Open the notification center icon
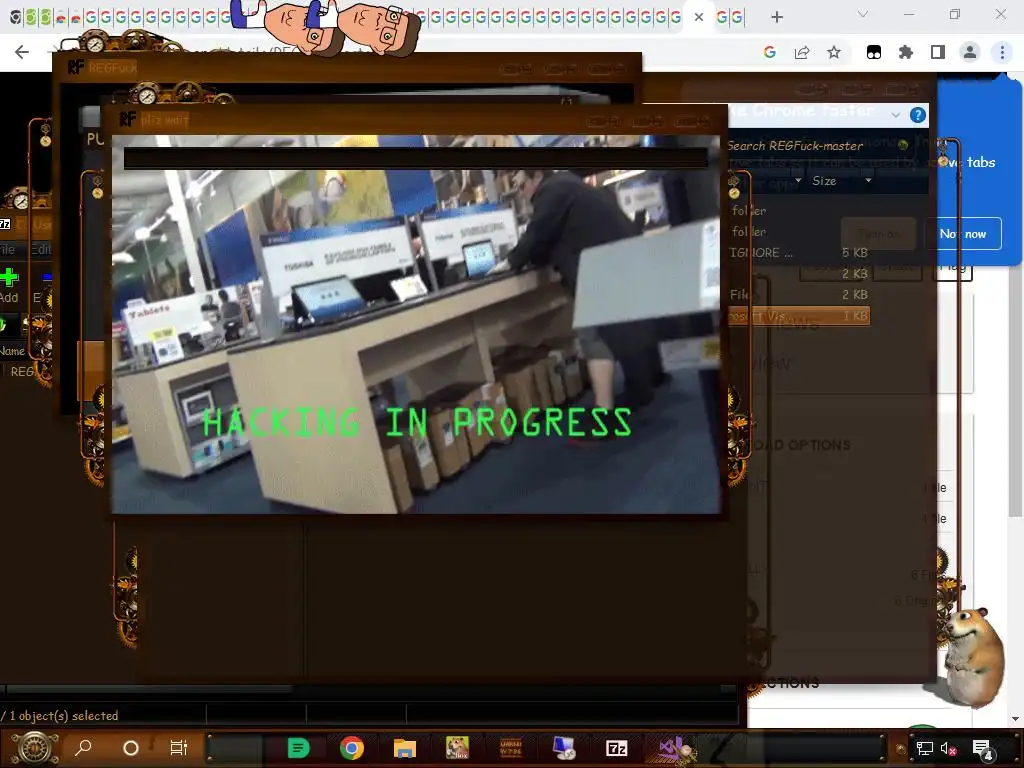The width and height of the screenshot is (1024, 768). click(x=982, y=750)
